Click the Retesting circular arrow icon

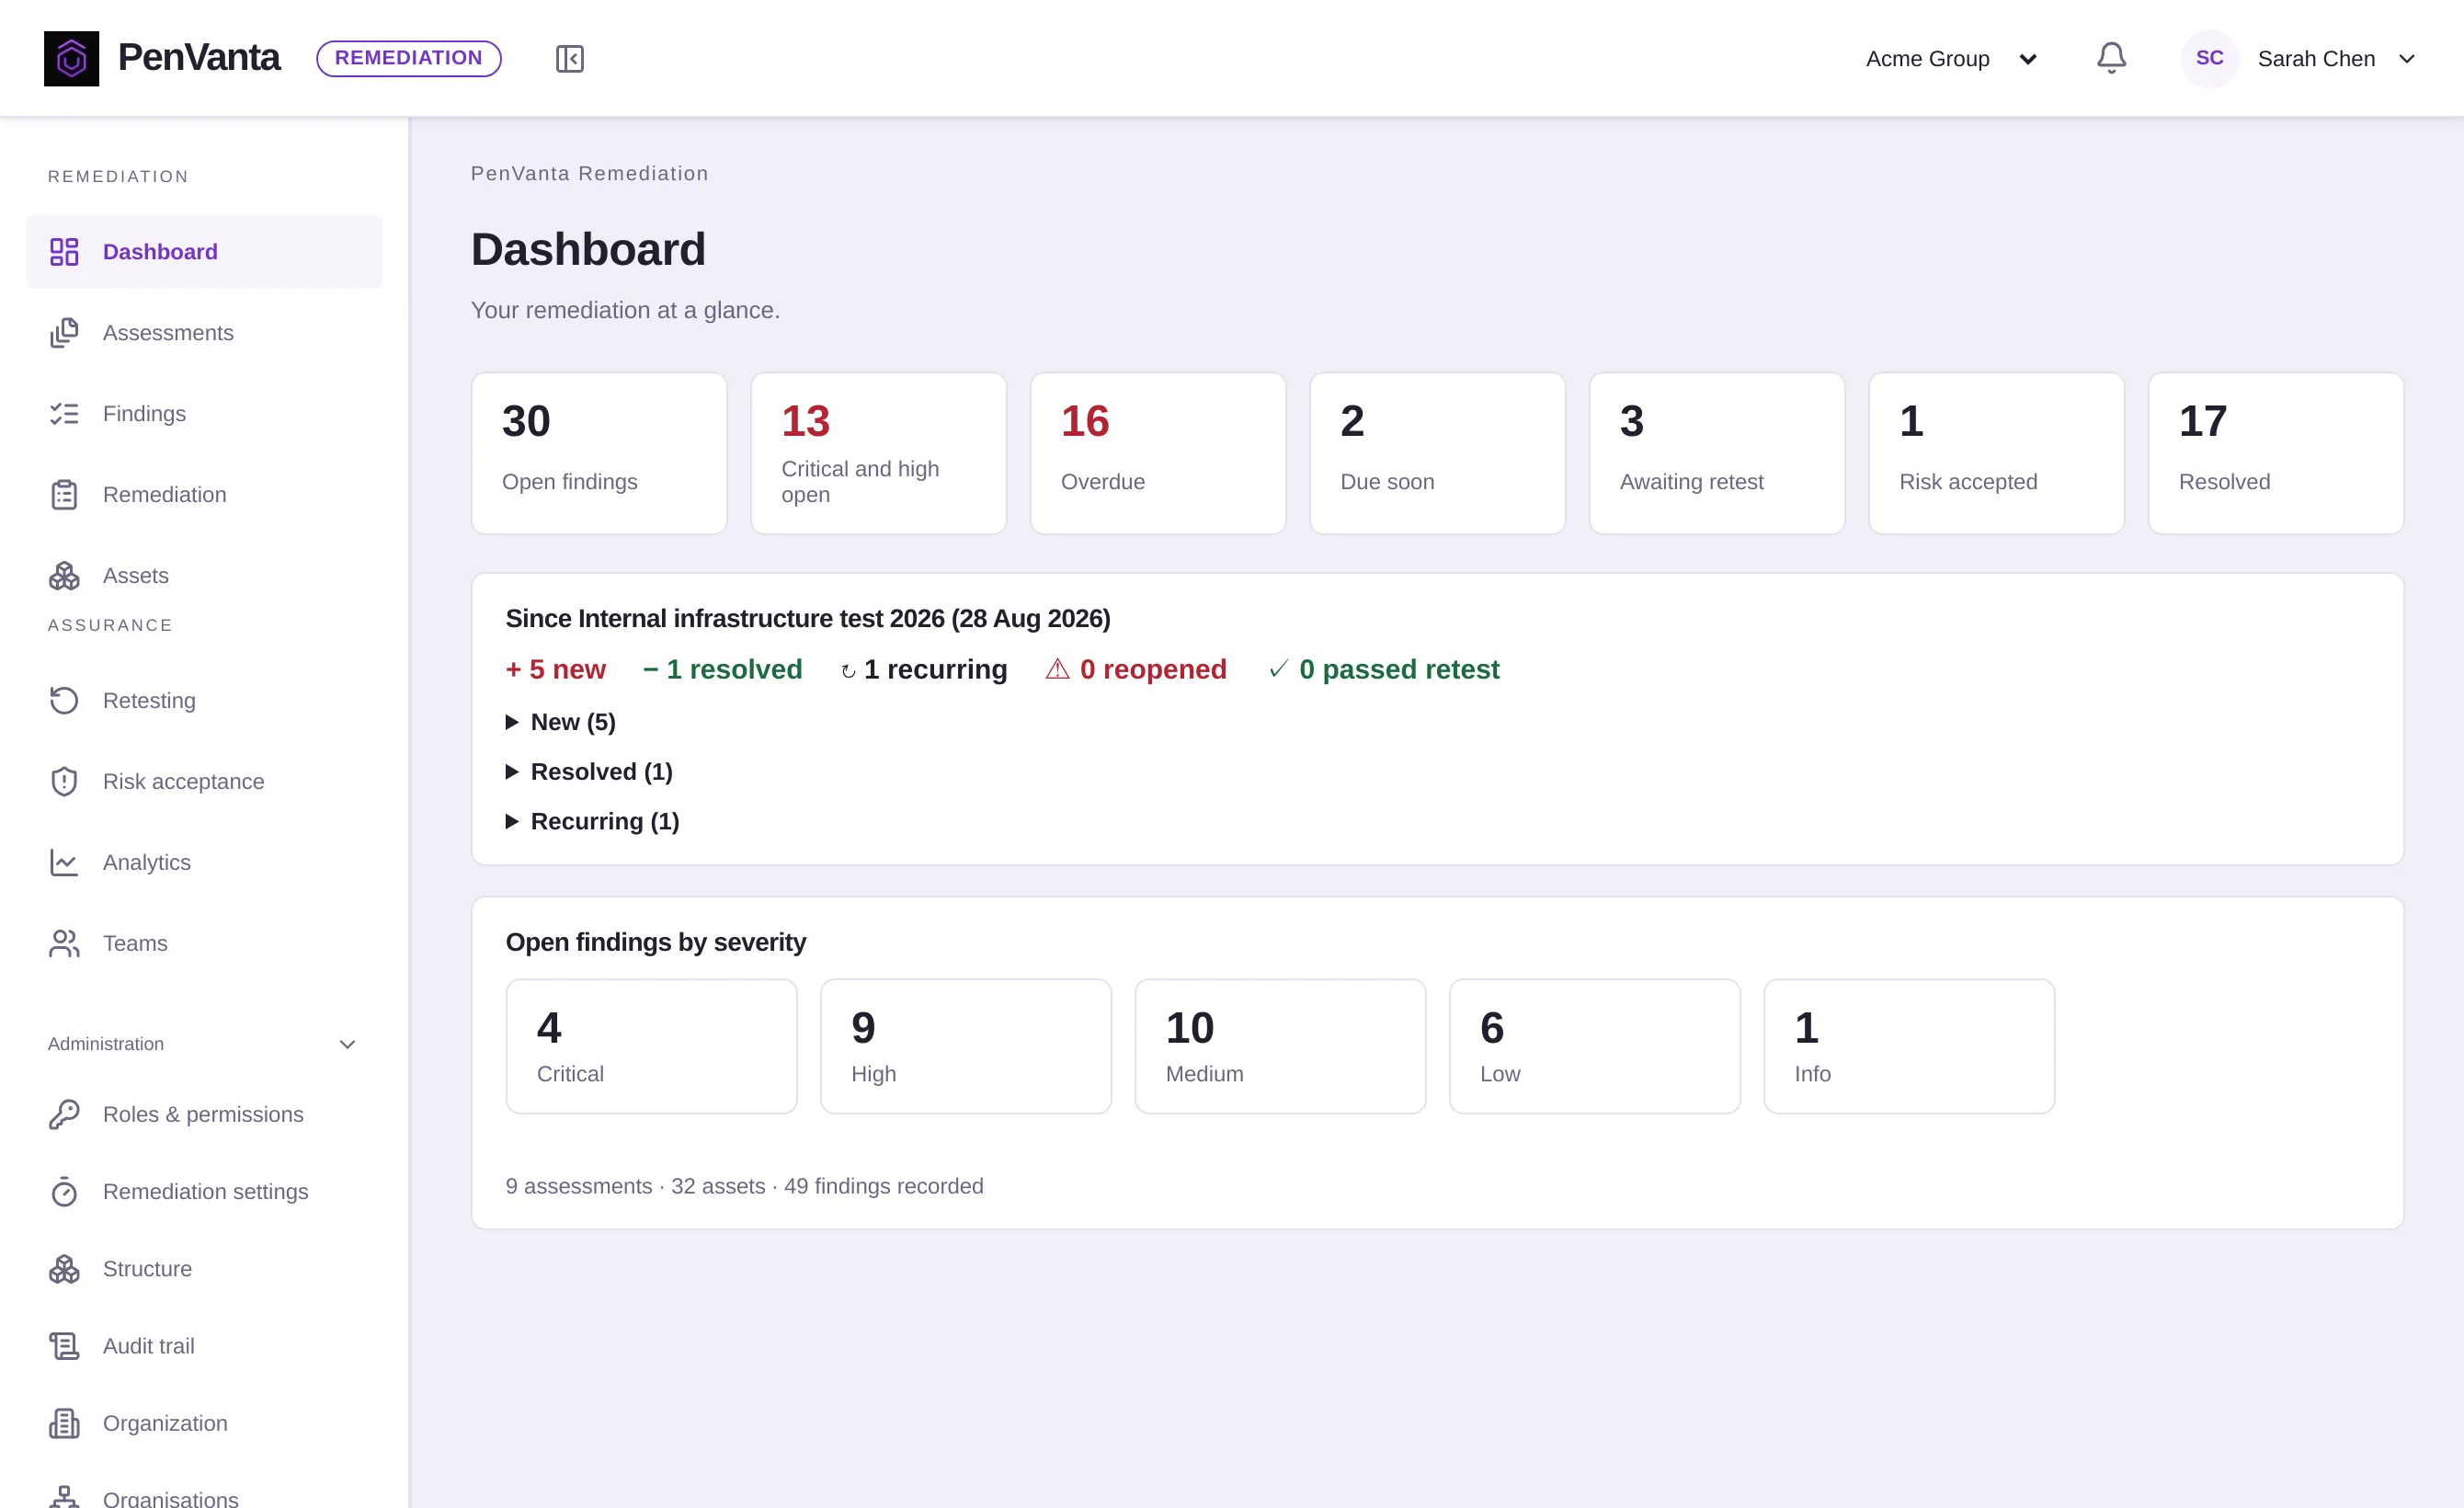point(64,701)
